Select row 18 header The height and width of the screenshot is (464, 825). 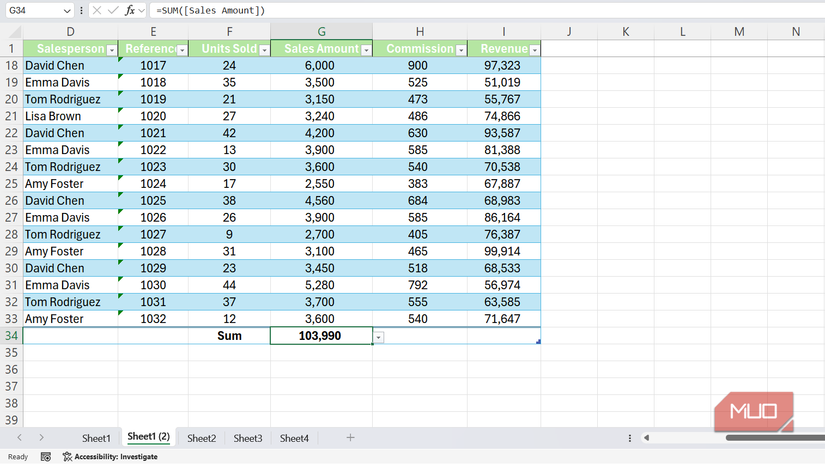tap(11, 66)
